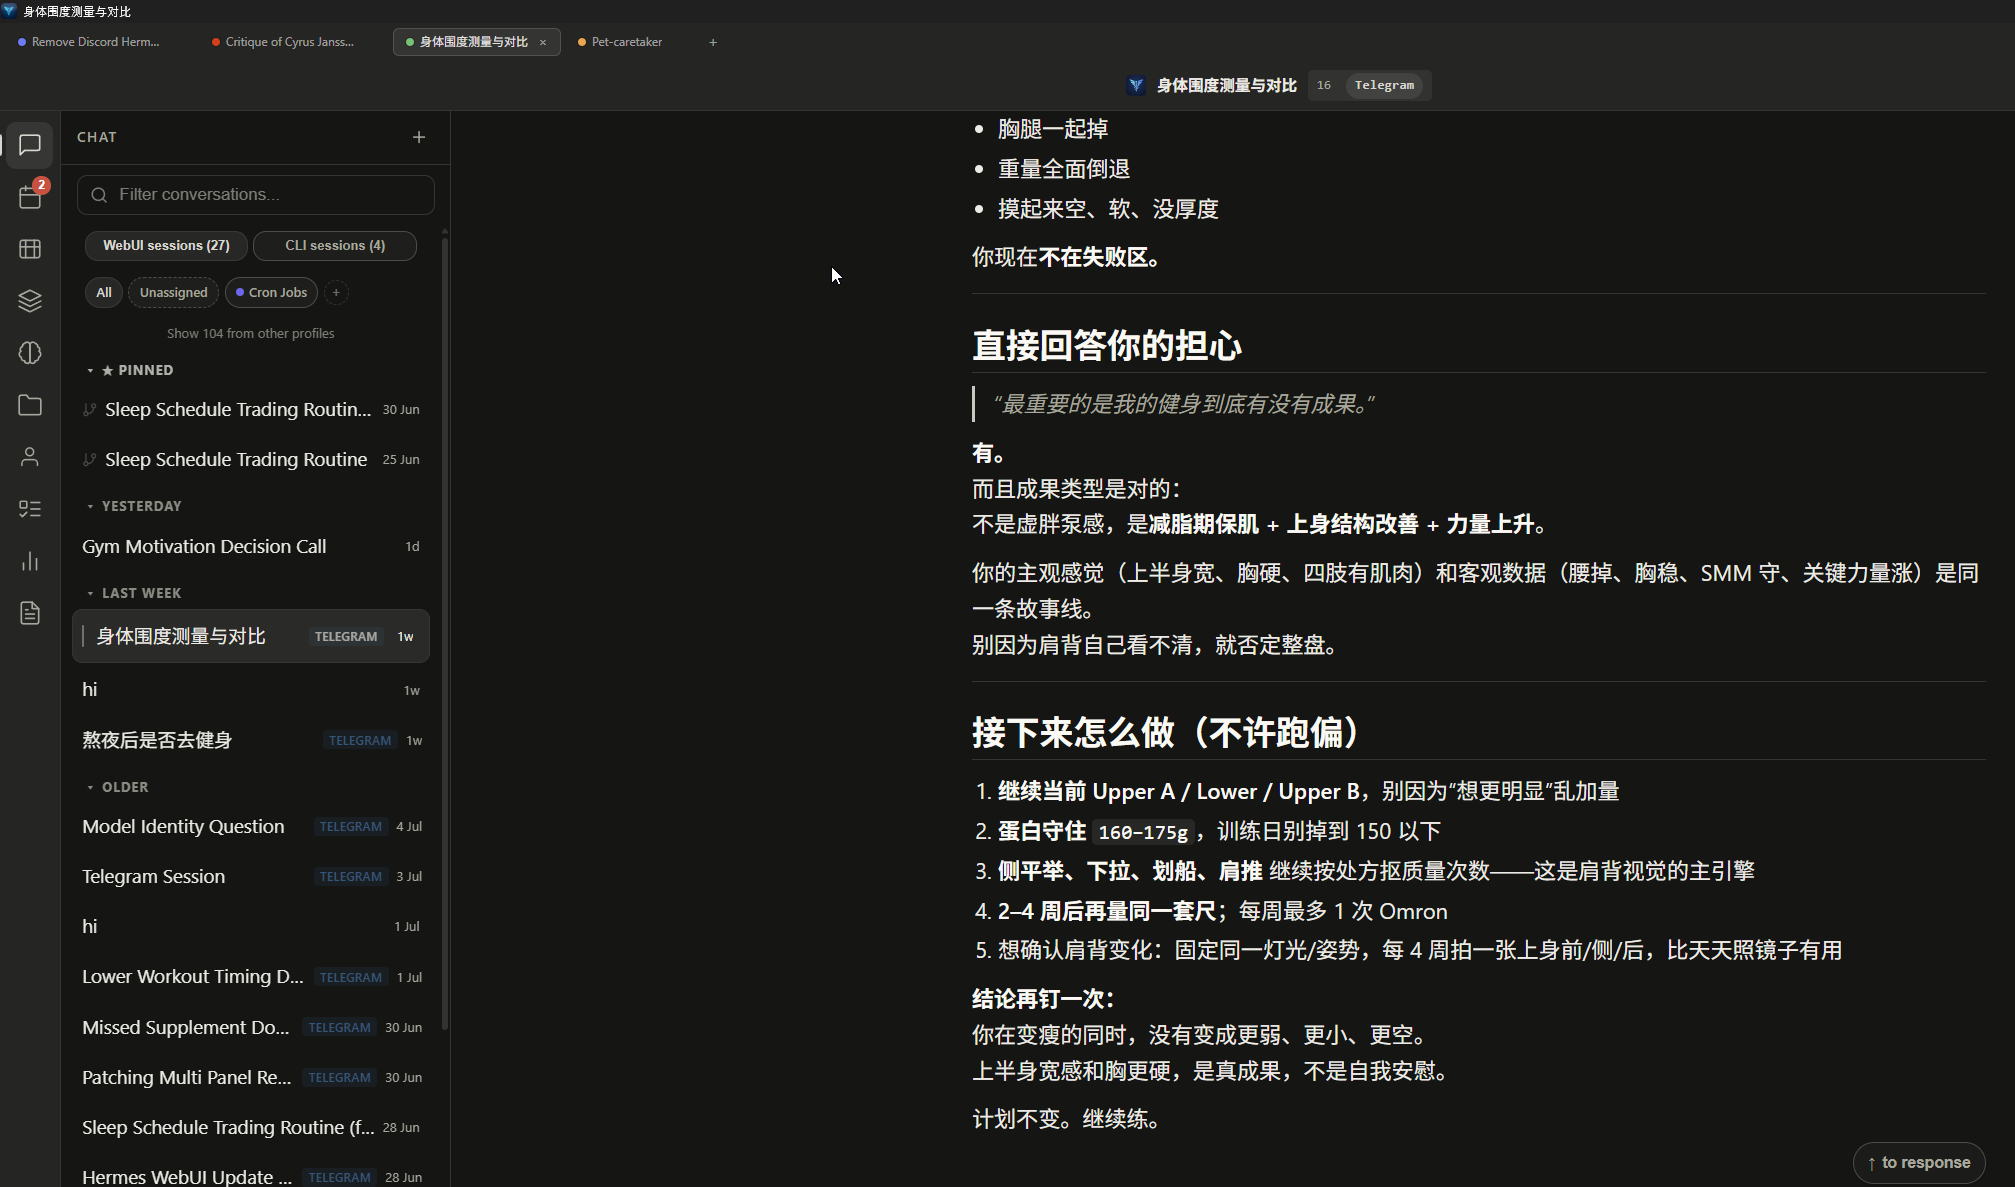Open the brain memory icon in sidebar
The height and width of the screenshot is (1187, 2015).
pyautogui.click(x=30, y=353)
